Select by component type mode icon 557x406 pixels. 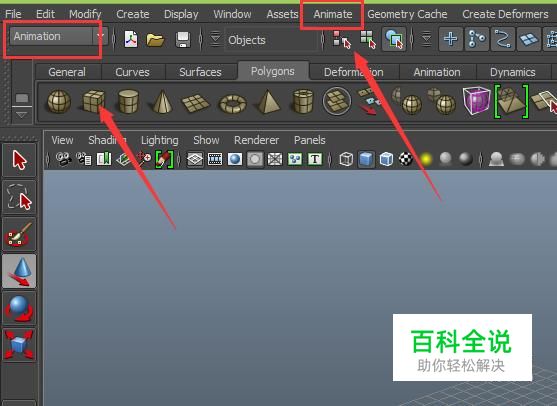[394, 39]
